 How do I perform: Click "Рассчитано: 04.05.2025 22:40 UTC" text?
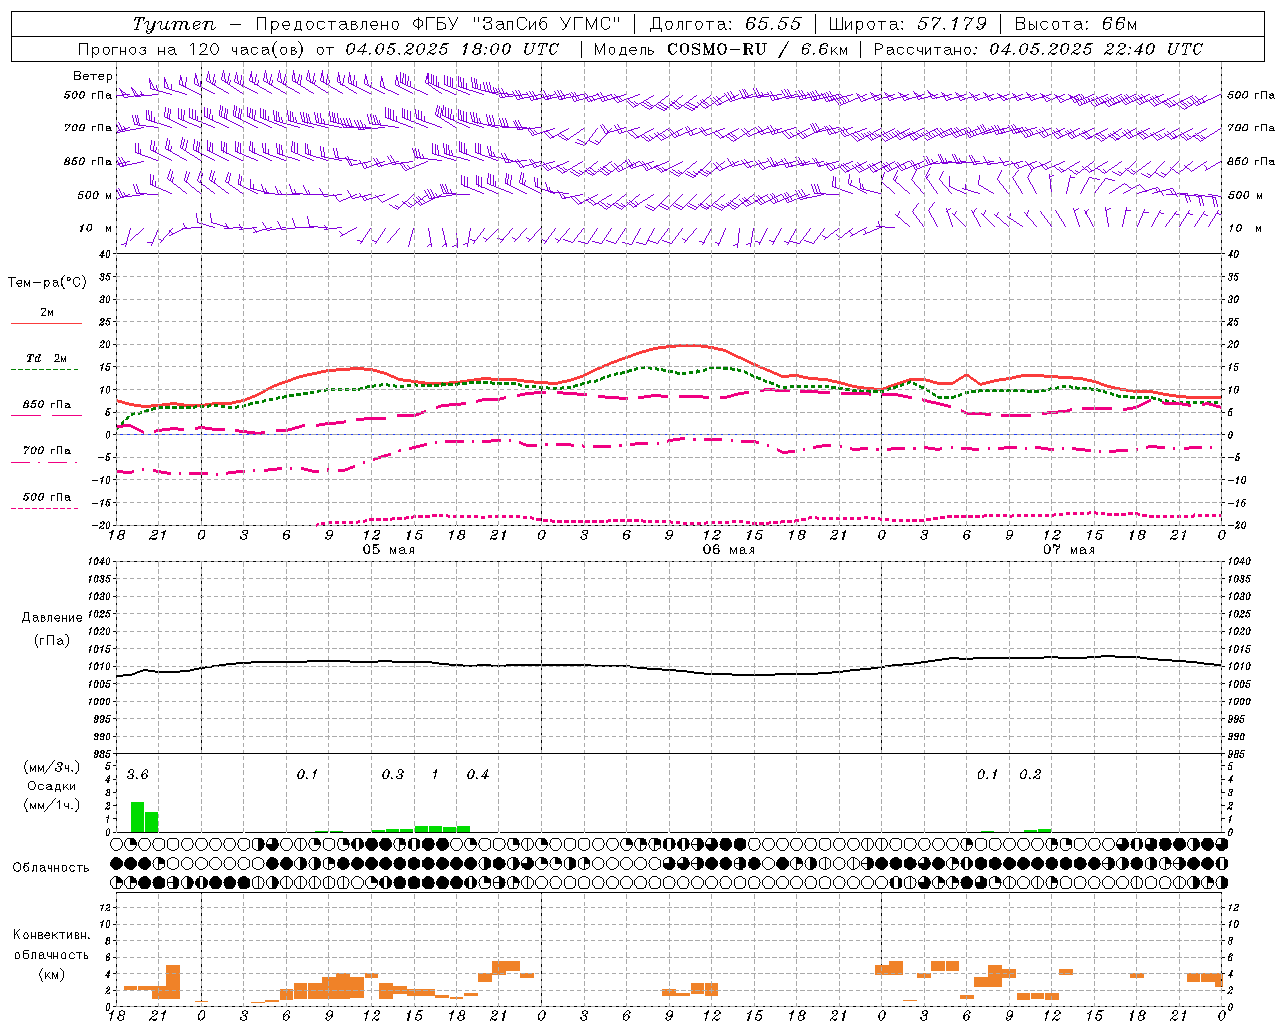tap(1038, 49)
